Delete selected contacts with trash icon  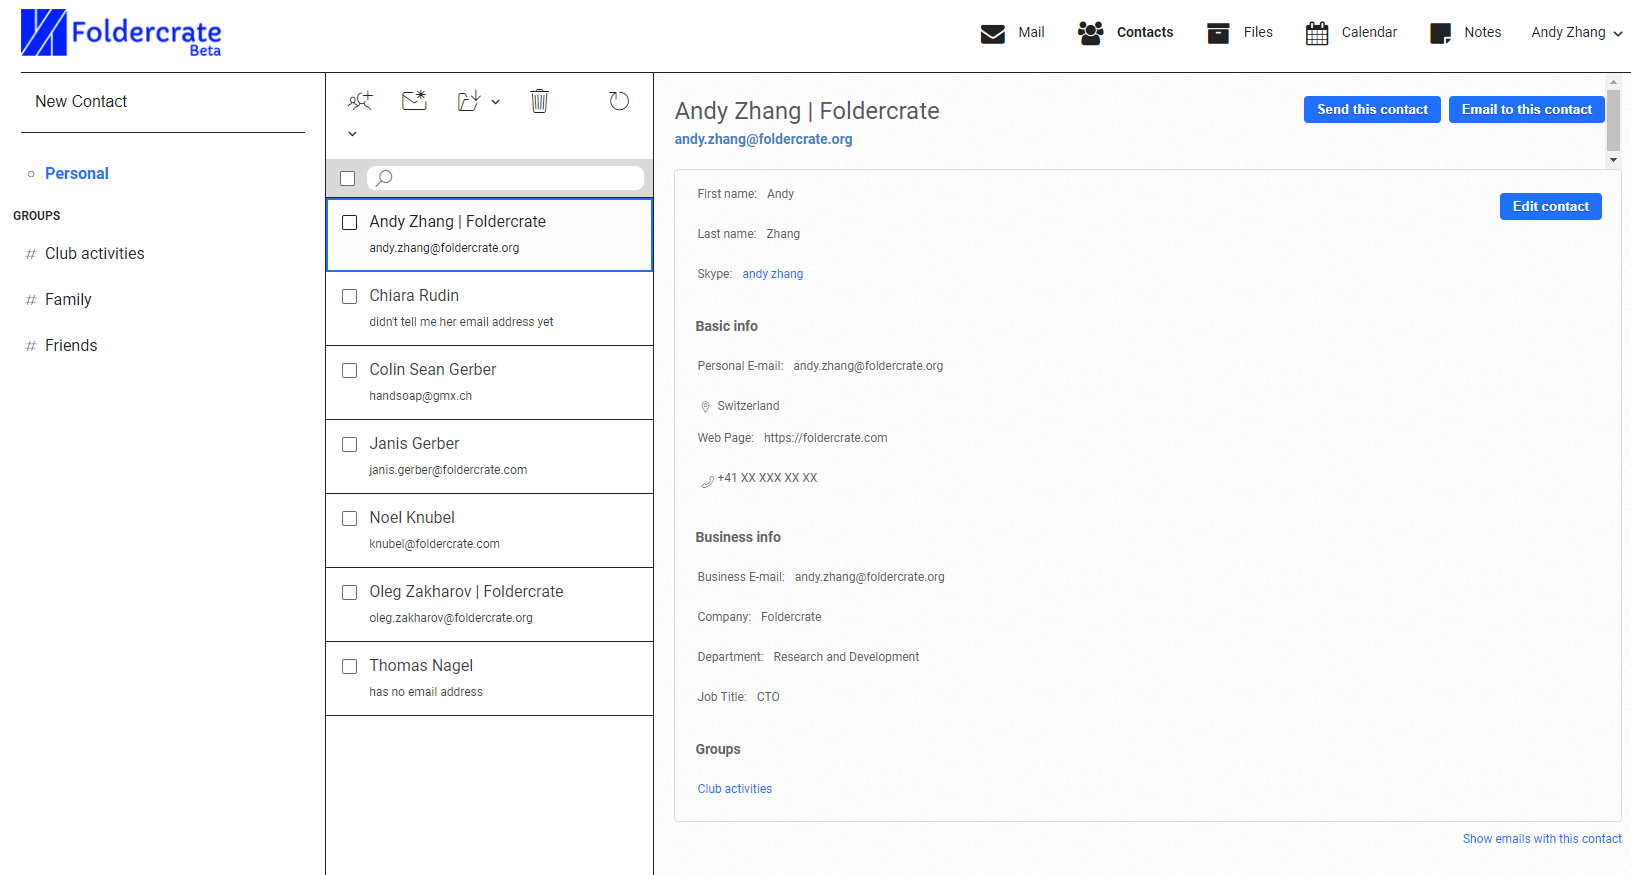coord(539,101)
